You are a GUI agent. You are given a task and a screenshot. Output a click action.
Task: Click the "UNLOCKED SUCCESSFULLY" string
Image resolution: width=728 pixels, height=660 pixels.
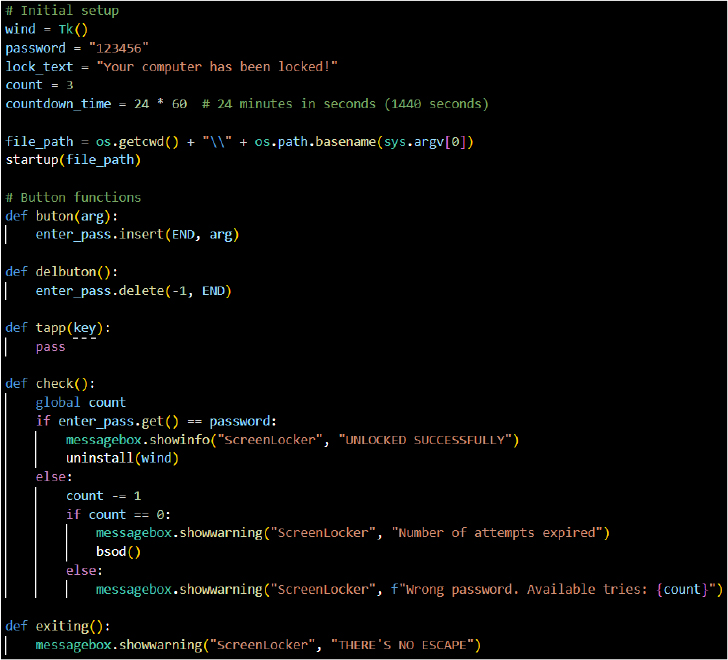[425, 440]
